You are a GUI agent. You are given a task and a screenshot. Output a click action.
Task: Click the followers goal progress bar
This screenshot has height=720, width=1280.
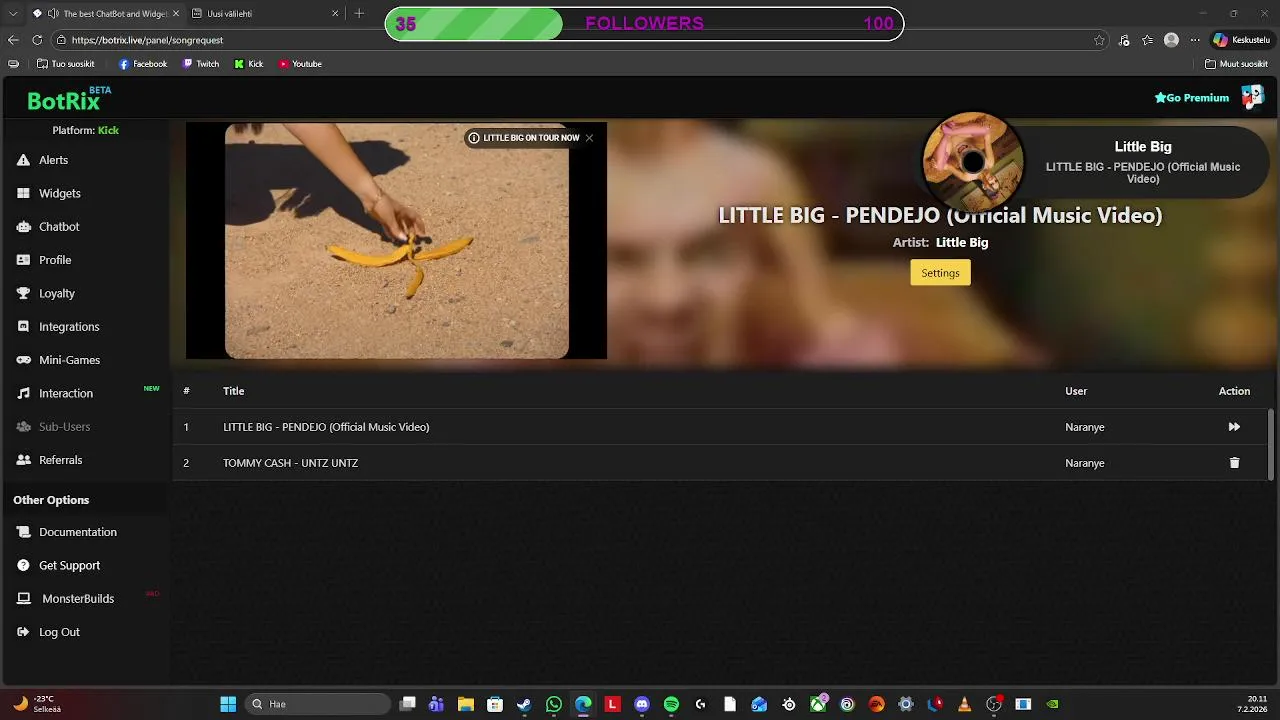(x=644, y=24)
